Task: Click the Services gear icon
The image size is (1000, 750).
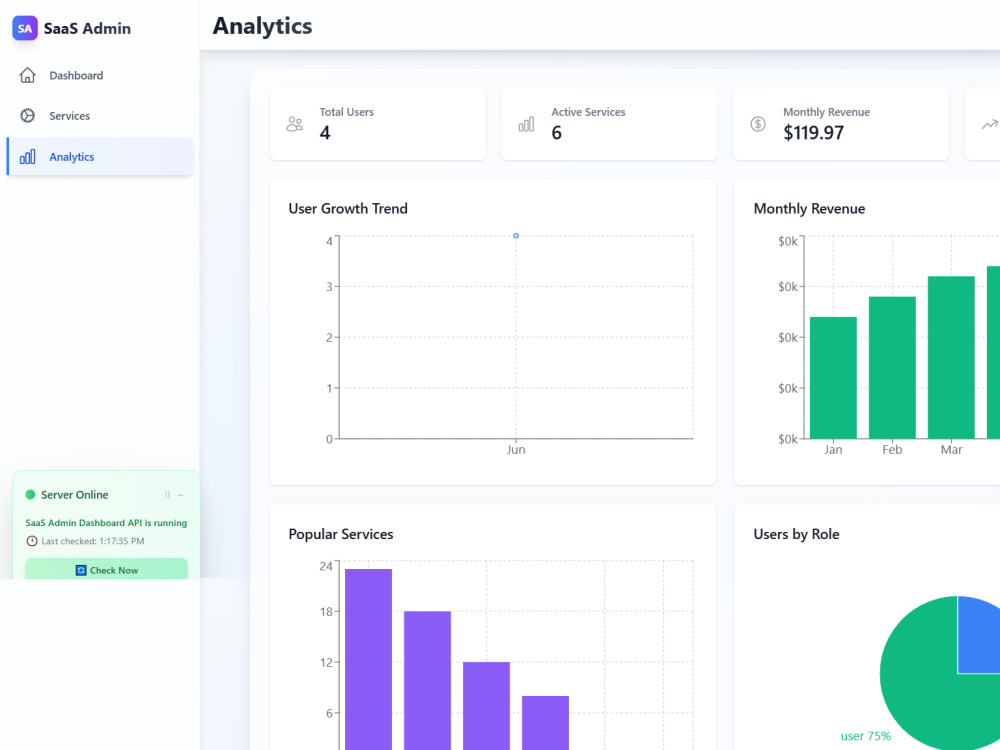Action: point(27,115)
